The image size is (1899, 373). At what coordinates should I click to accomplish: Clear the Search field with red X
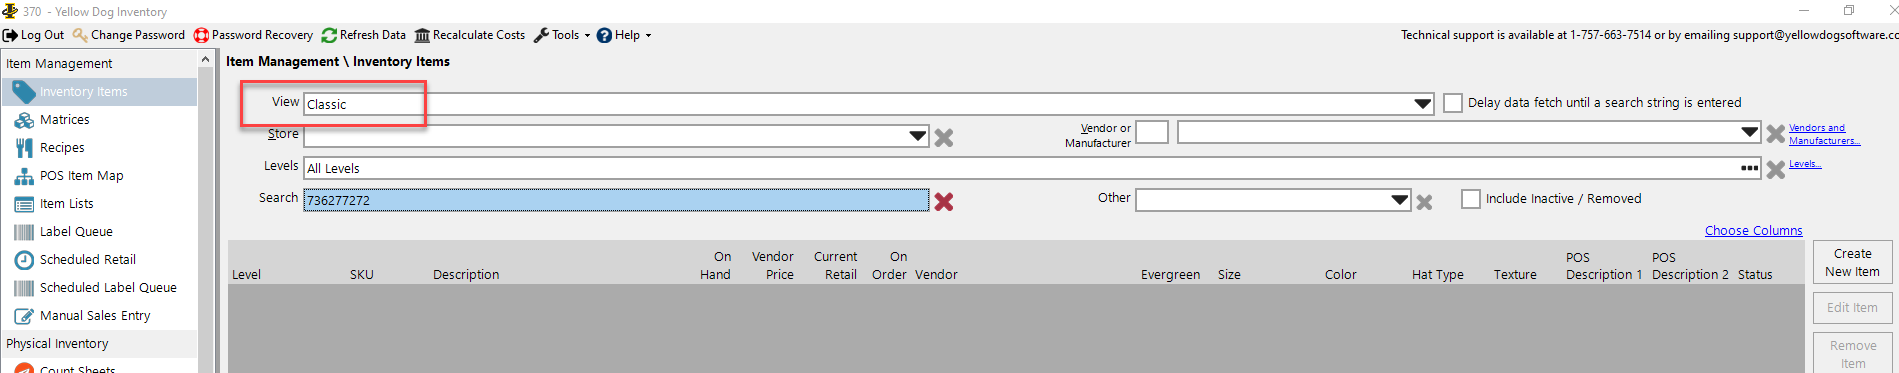click(943, 201)
